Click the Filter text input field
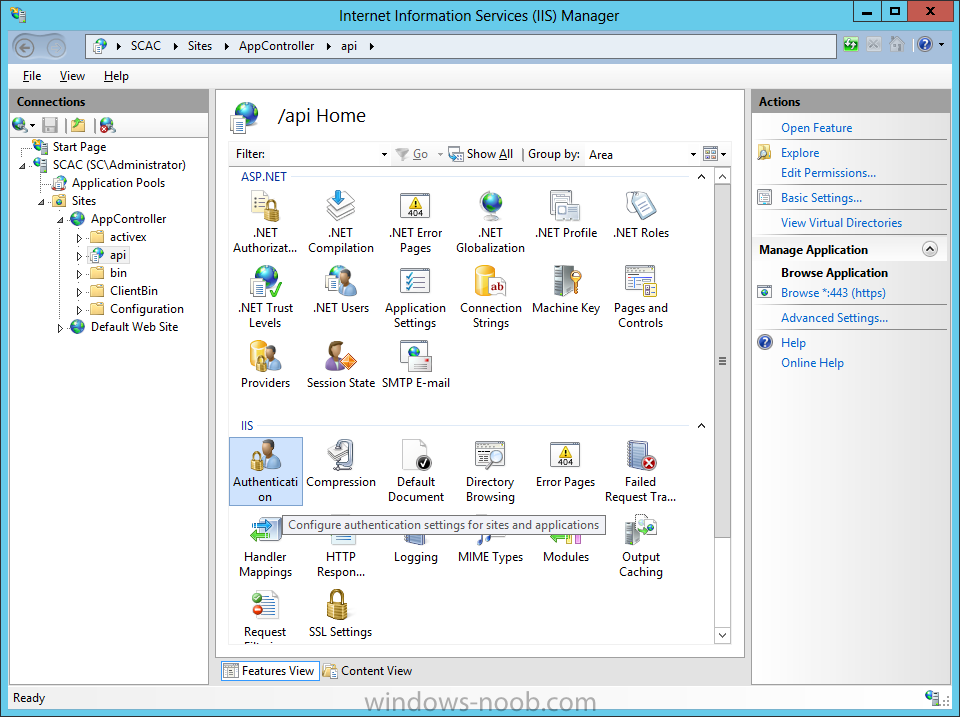 [x=324, y=154]
